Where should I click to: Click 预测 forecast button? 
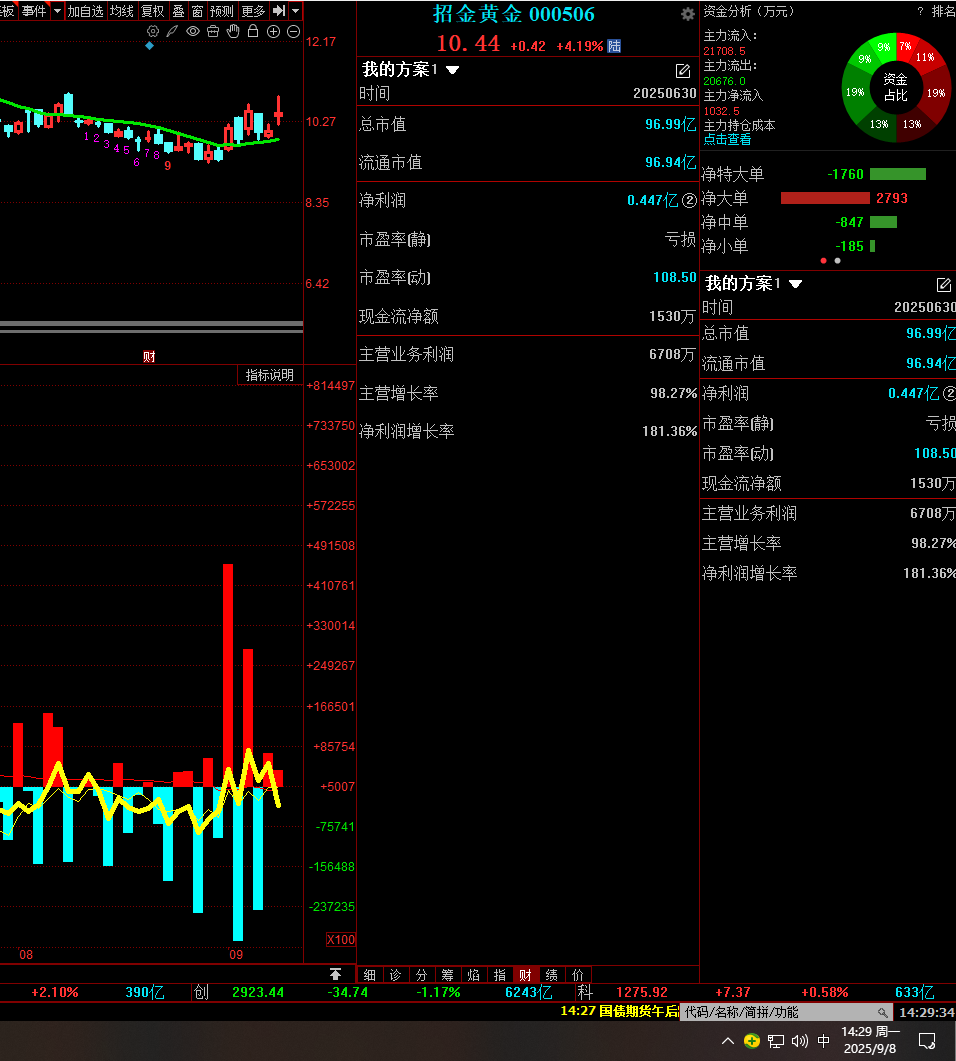coord(222,11)
